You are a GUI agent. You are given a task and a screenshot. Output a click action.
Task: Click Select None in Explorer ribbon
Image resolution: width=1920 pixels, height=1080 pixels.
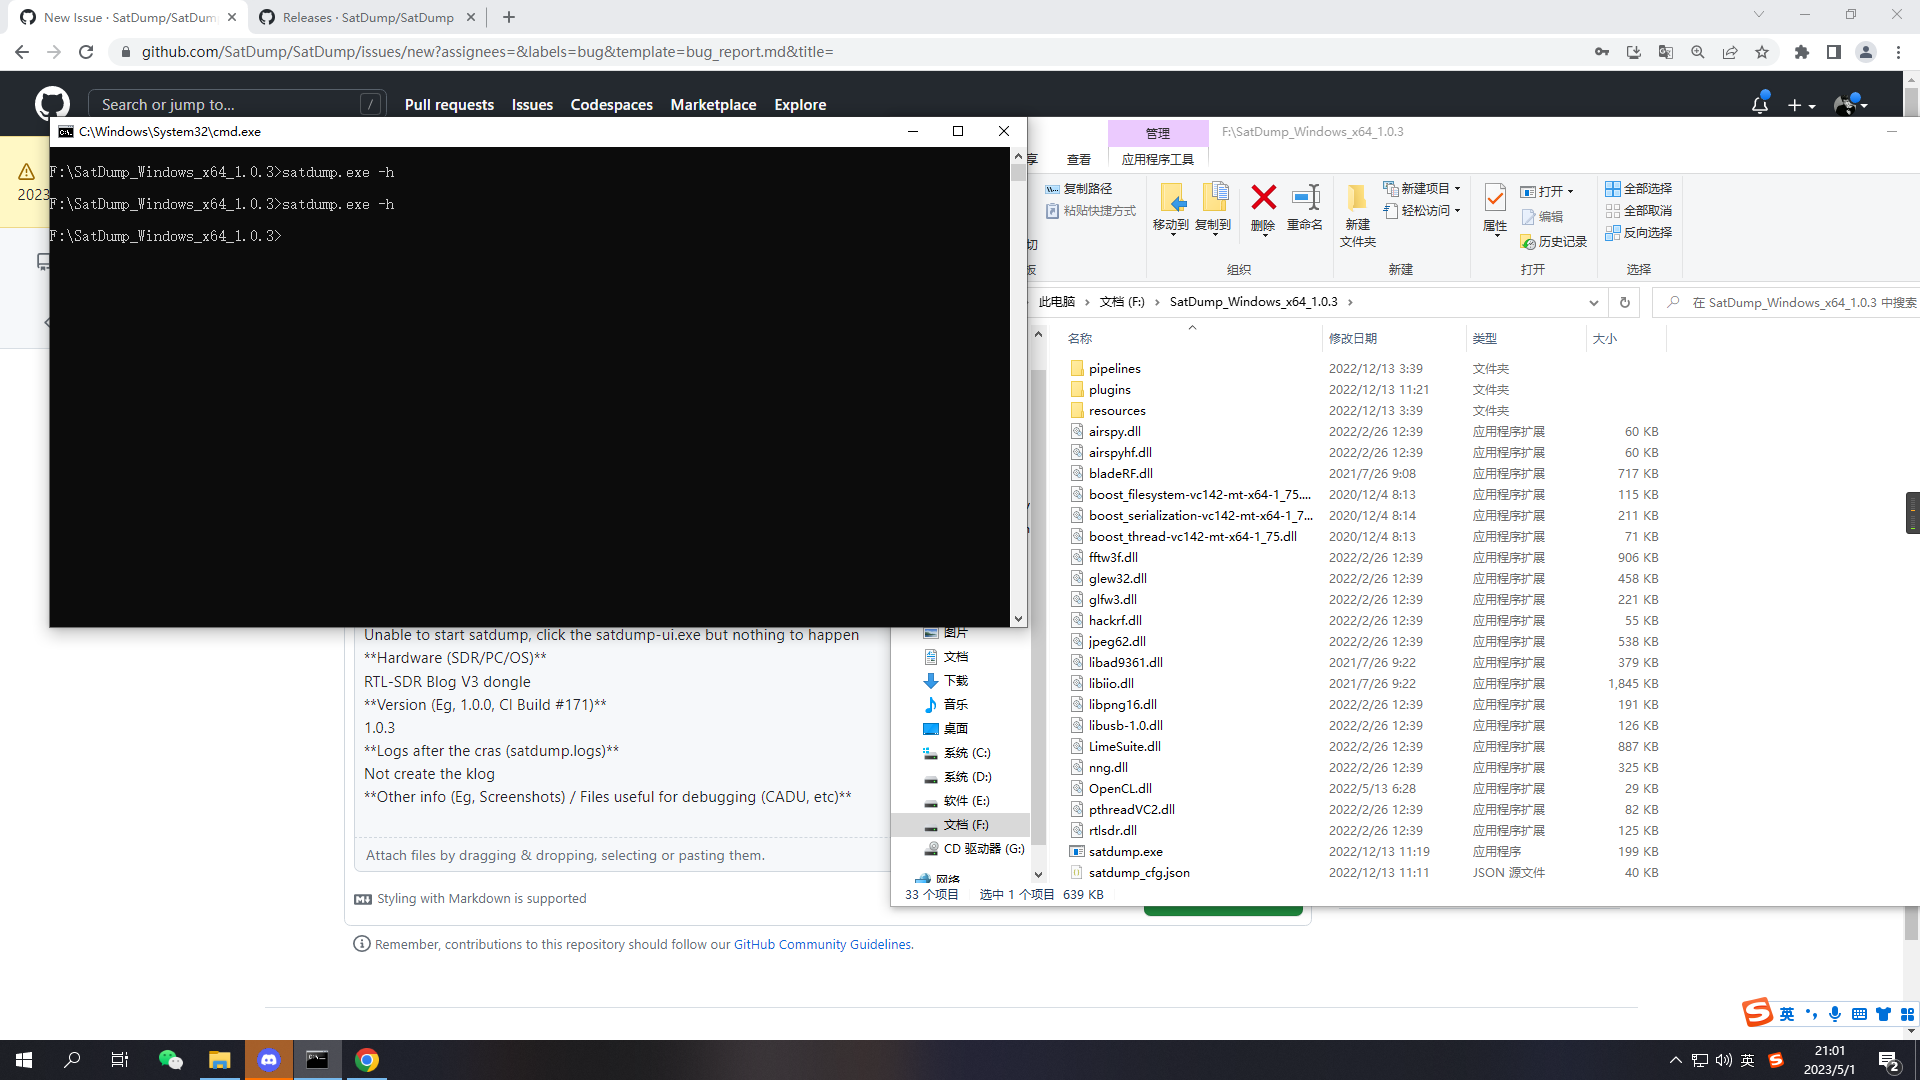click(1638, 210)
